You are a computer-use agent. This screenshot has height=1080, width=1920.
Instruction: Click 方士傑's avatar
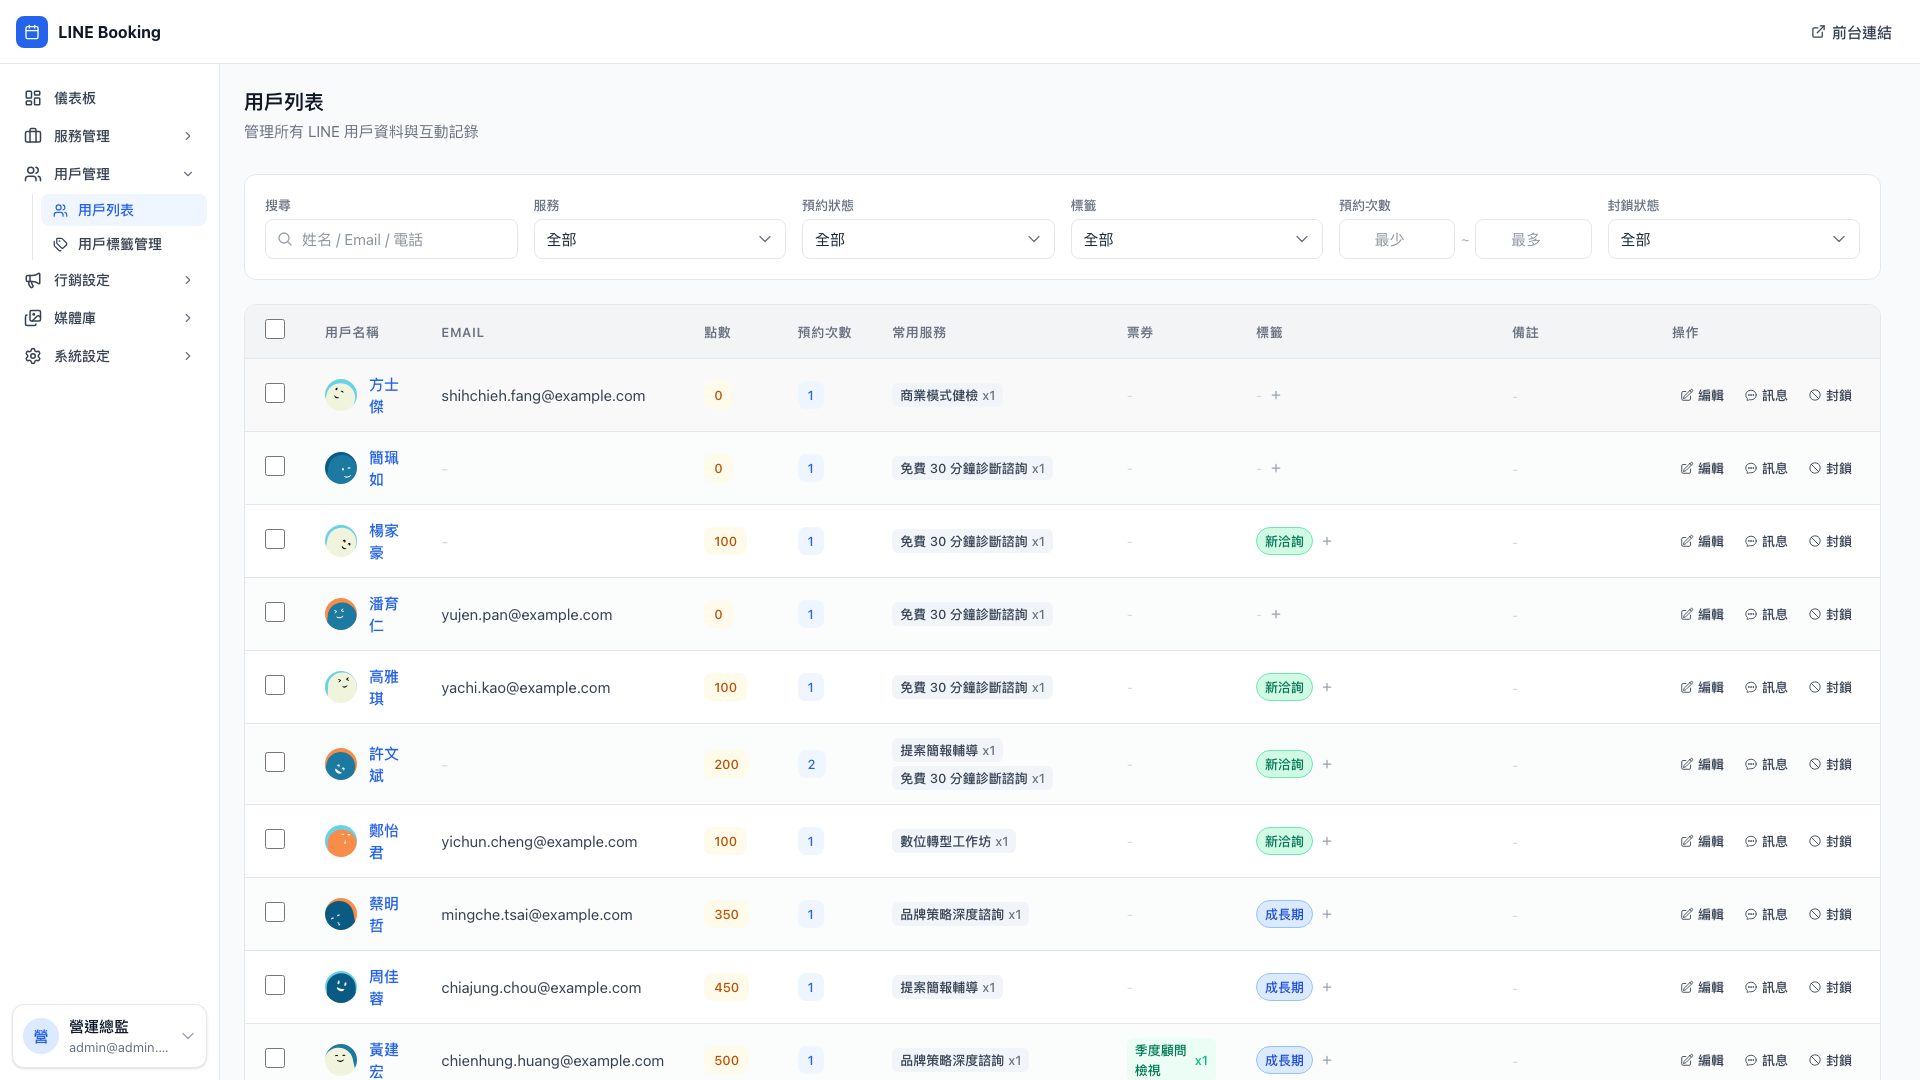(341, 395)
